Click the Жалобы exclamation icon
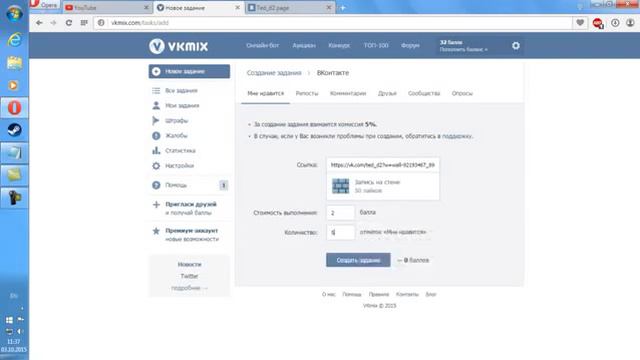This screenshot has width=640, height=360. pyautogui.click(x=156, y=136)
